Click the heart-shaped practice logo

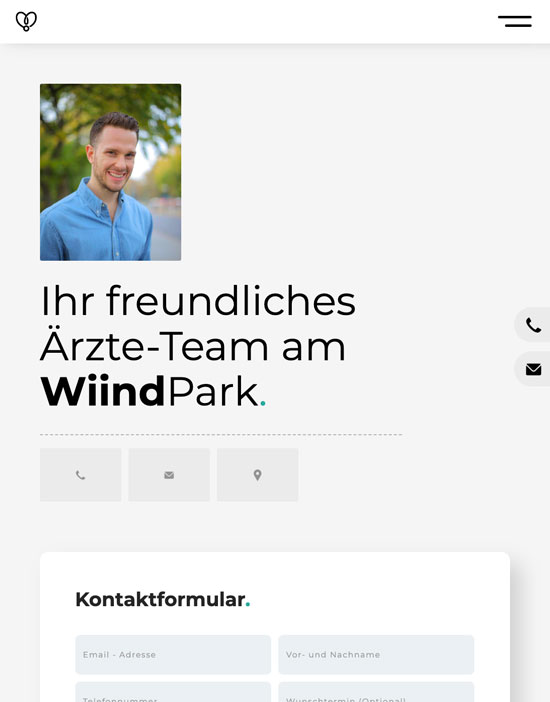pyautogui.click(x=26, y=21)
